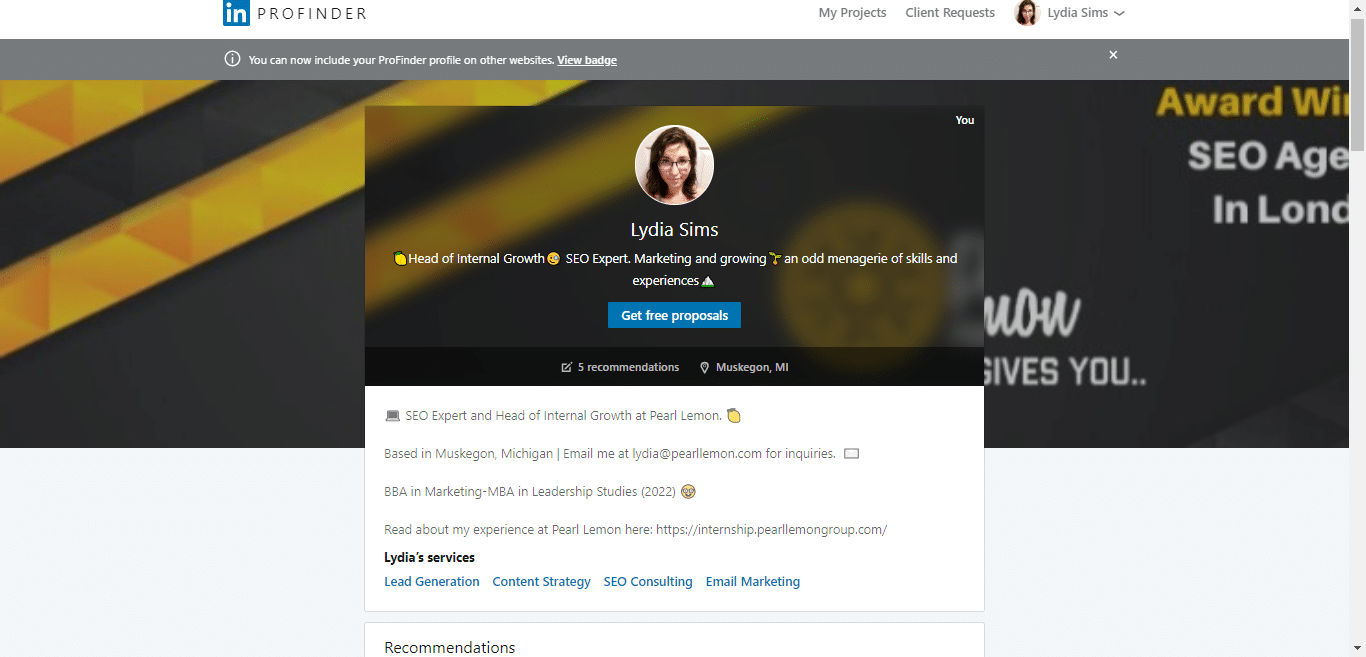Click the LinkedIn logo icon
Image resolution: width=1366 pixels, height=657 pixels.
click(236, 13)
